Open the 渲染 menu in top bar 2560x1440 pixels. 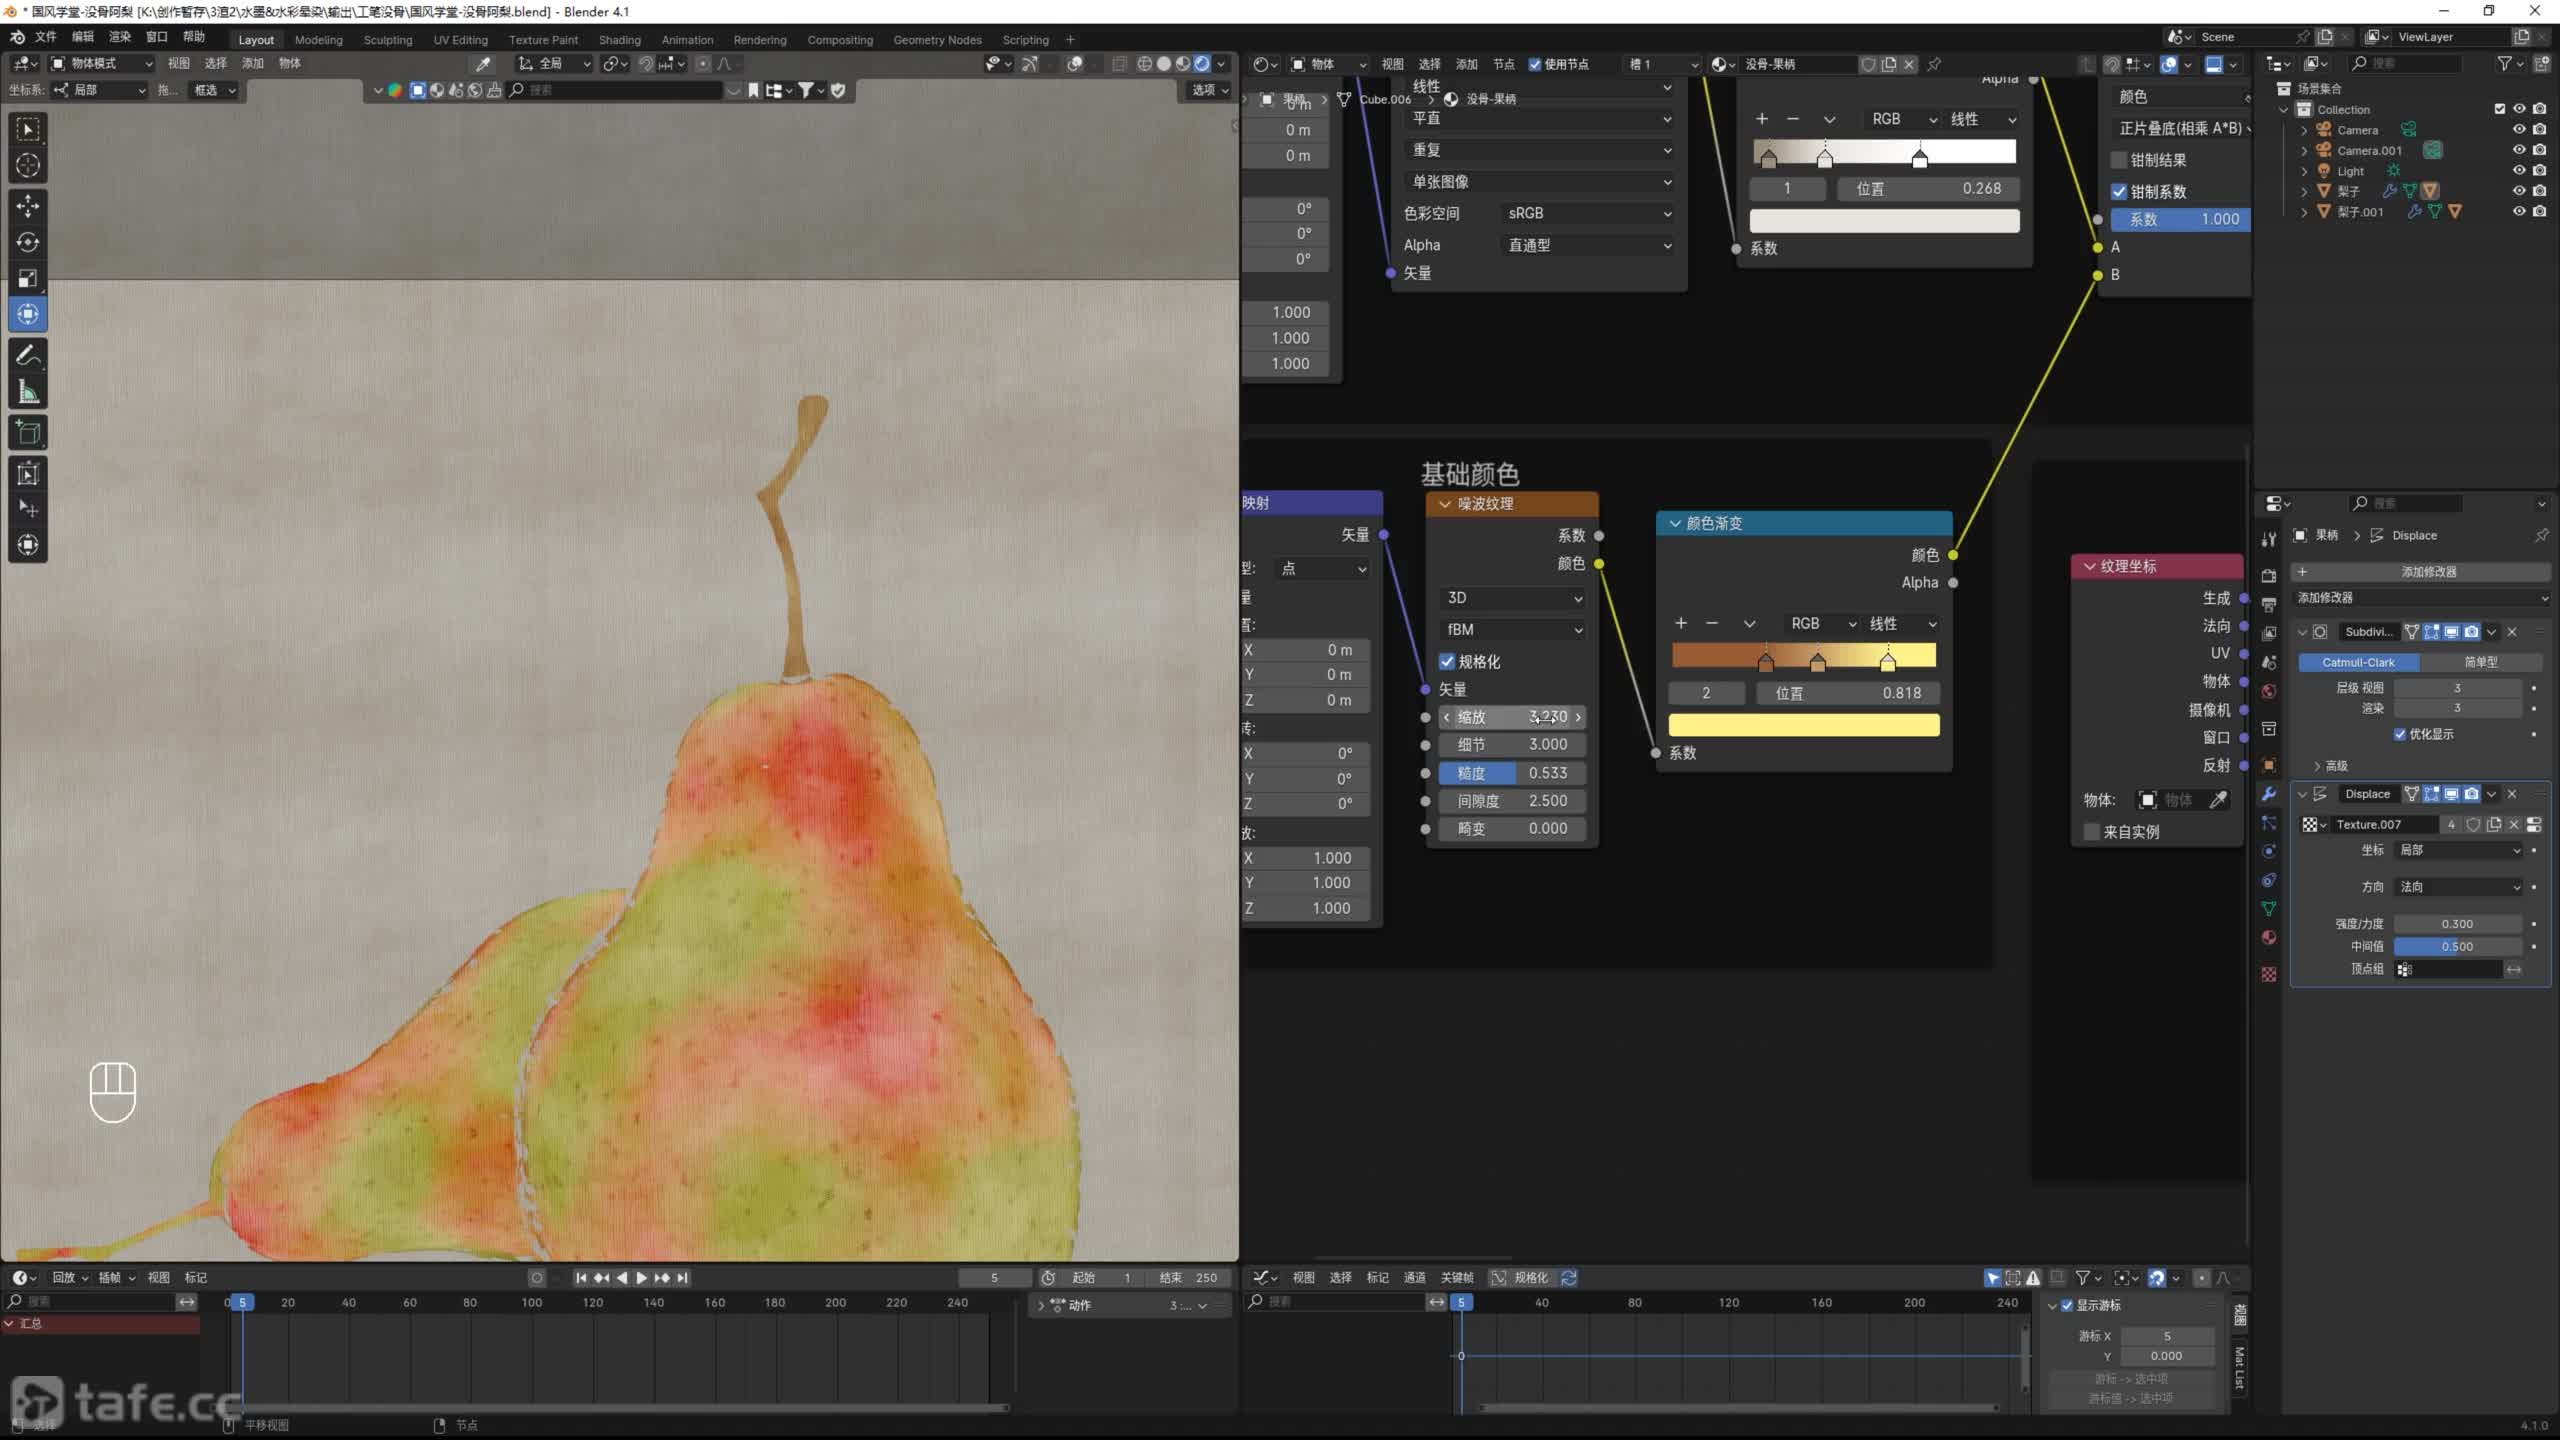click(119, 37)
